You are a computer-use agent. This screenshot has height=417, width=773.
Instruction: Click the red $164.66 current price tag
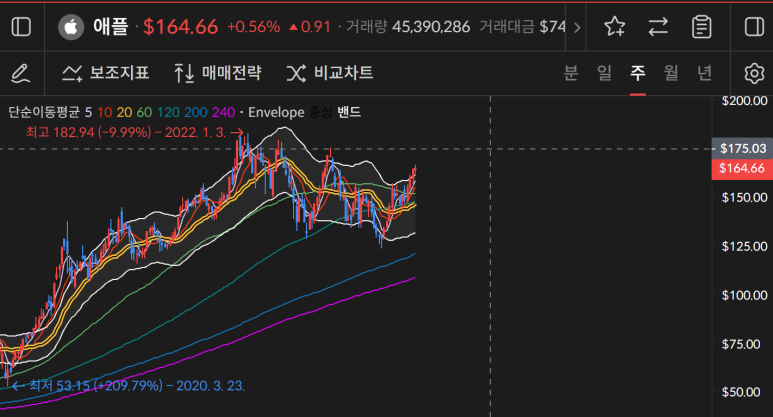pos(742,169)
